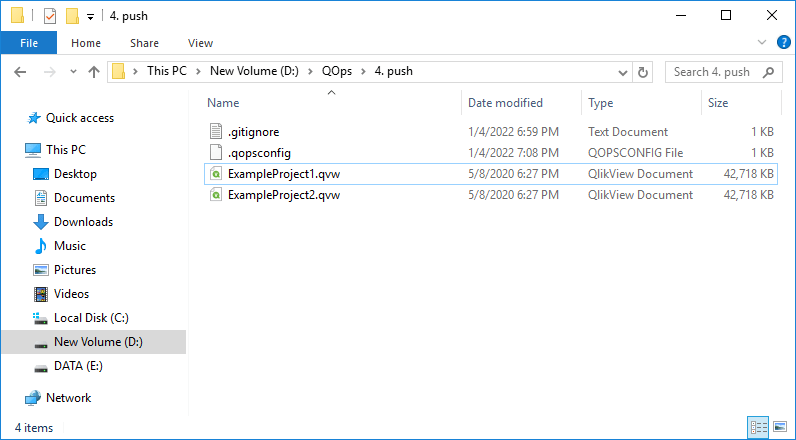Screen dimensions: 796x440
Task: Expand the ribbon with chevron
Action: [x=761, y=43]
